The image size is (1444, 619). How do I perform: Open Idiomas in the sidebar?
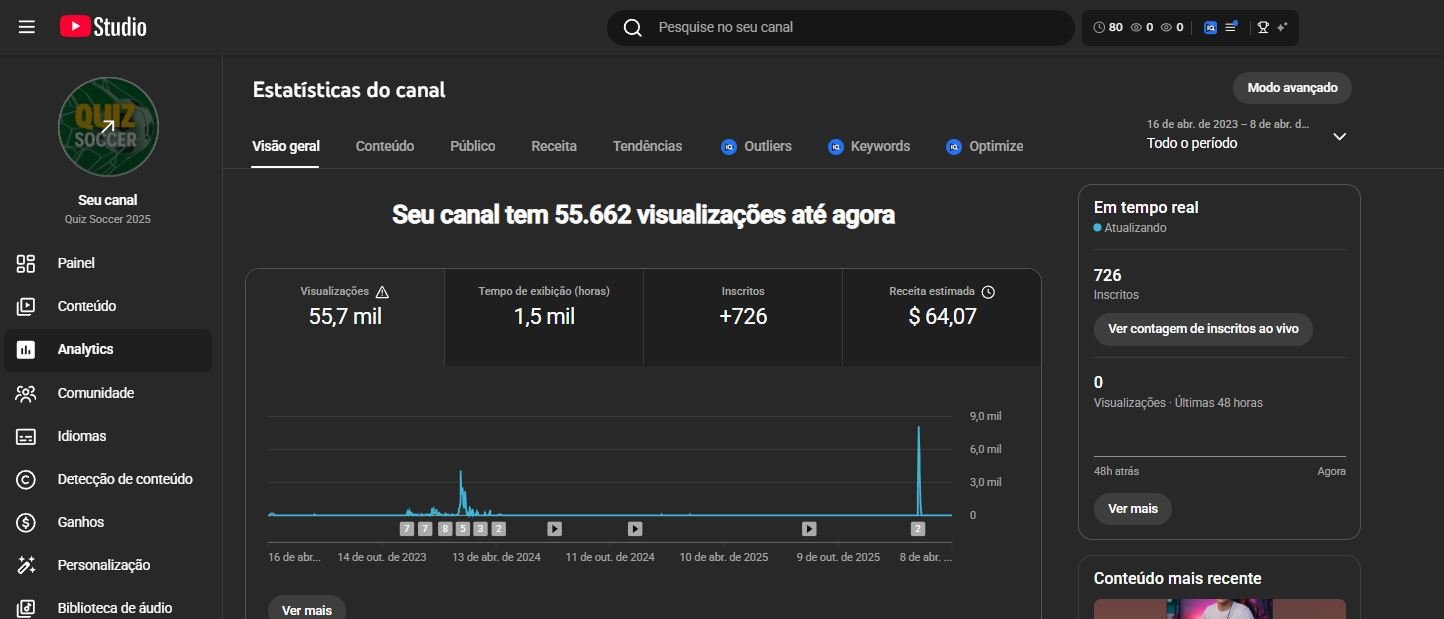108,436
